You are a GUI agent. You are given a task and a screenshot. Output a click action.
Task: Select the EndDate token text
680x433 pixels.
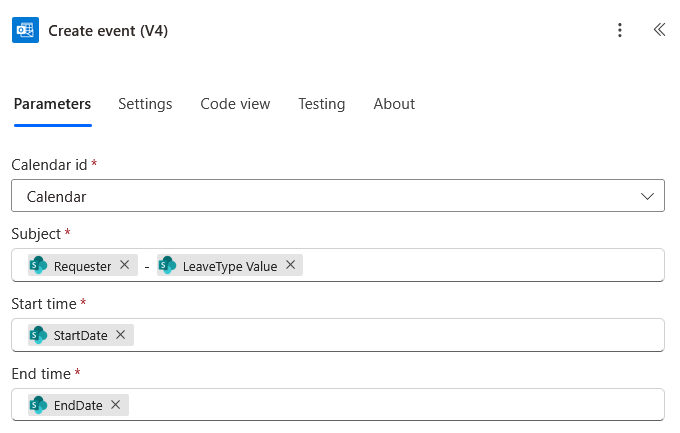click(x=78, y=405)
